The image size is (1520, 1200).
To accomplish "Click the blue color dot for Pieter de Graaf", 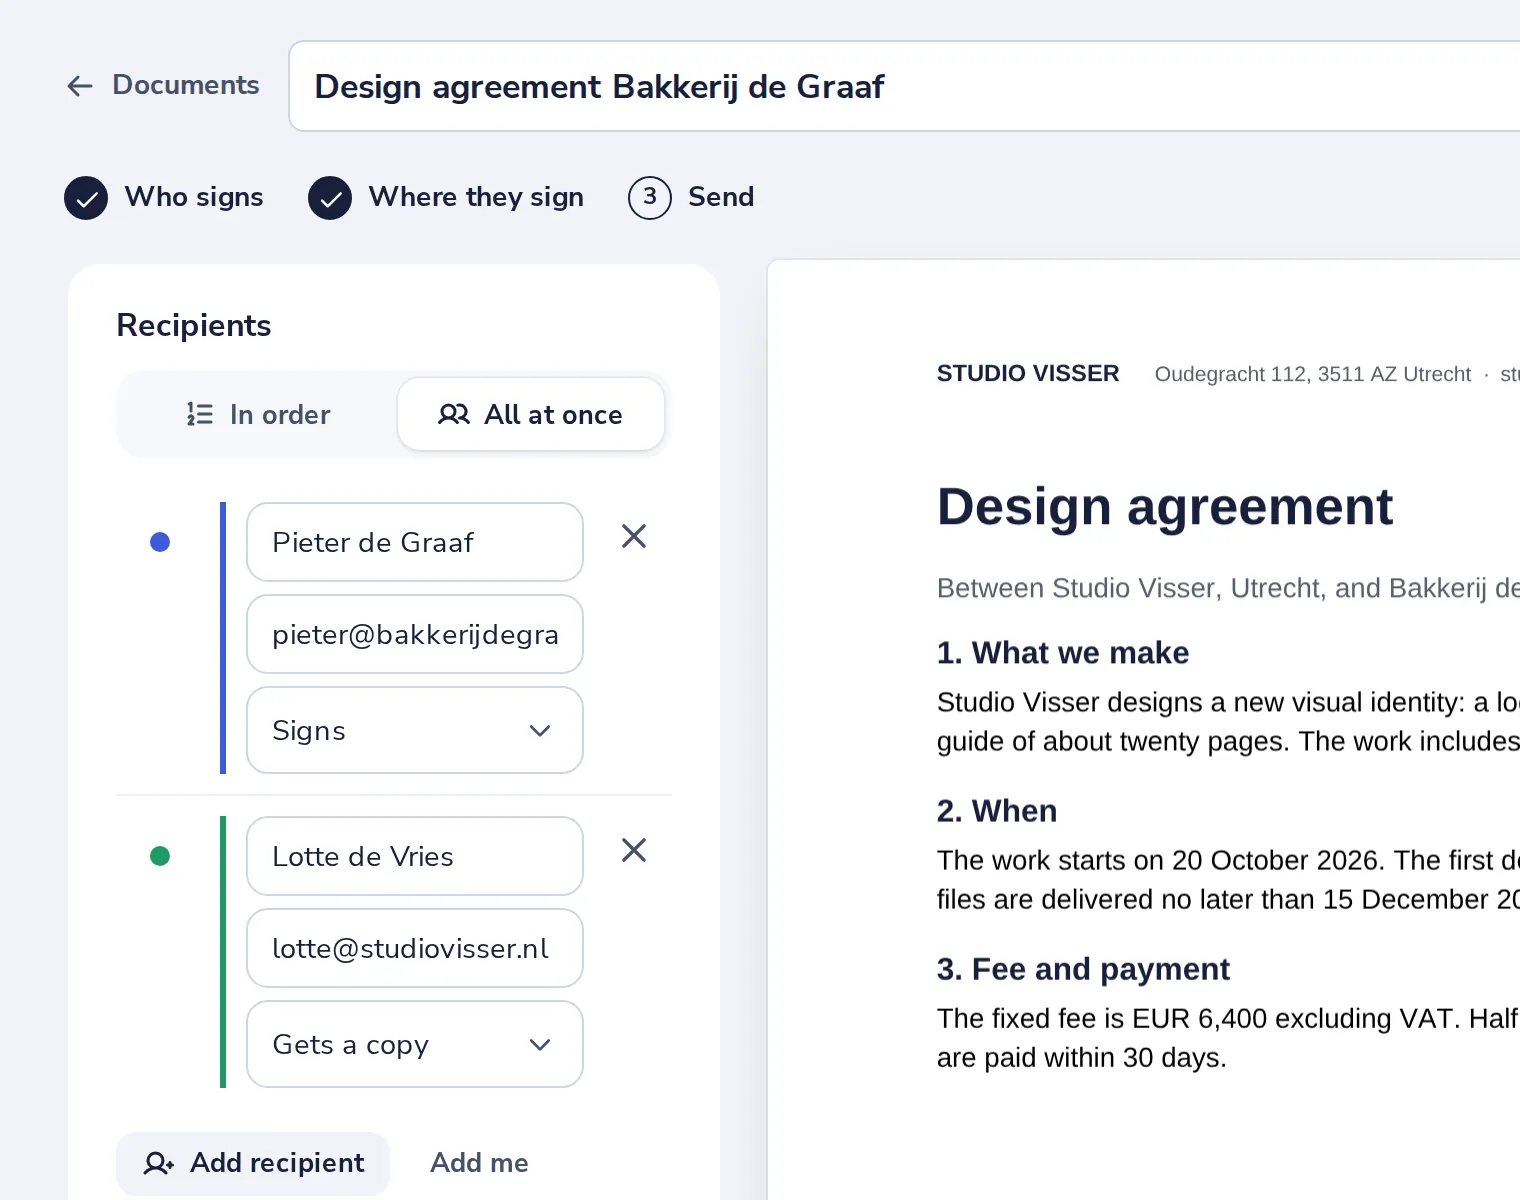I will pyautogui.click(x=160, y=542).
